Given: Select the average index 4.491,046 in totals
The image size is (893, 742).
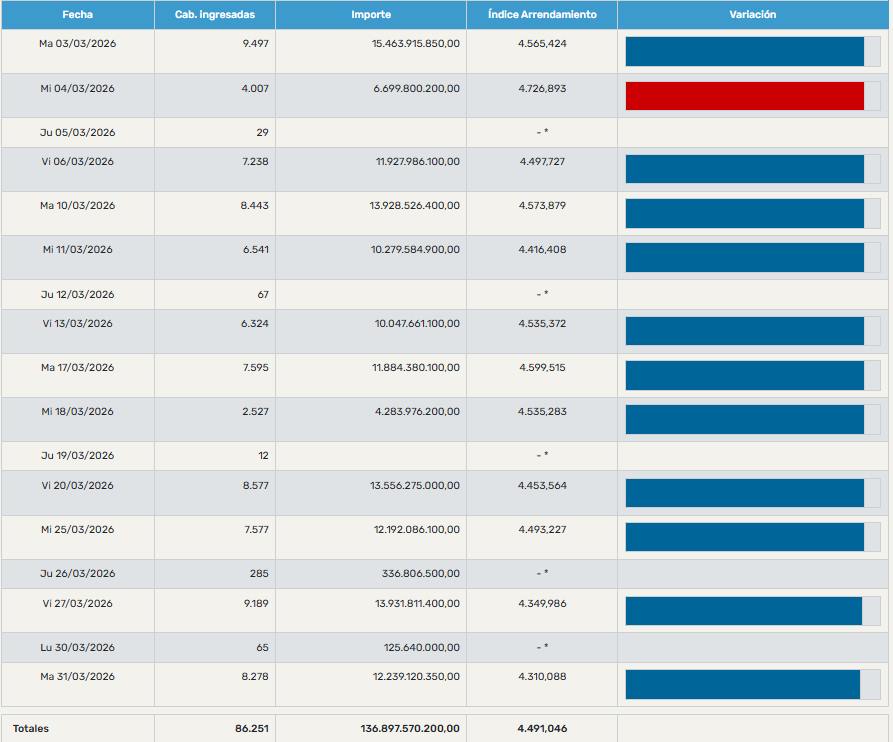Looking at the screenshot, I should click(542, 729).
